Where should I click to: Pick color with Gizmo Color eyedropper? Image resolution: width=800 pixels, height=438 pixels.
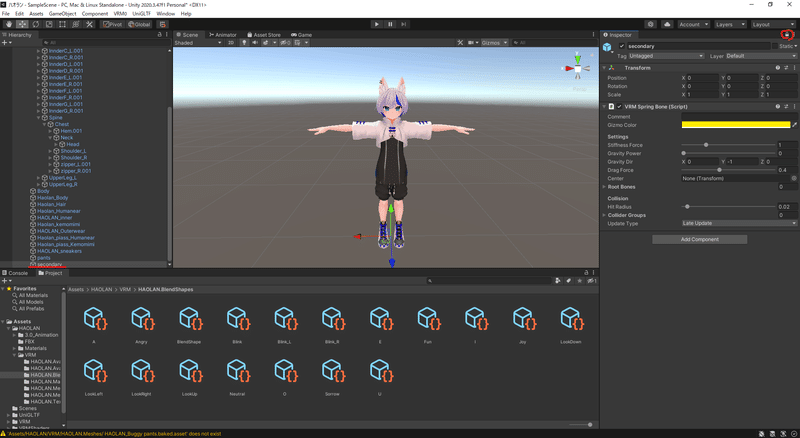(794, 125)
